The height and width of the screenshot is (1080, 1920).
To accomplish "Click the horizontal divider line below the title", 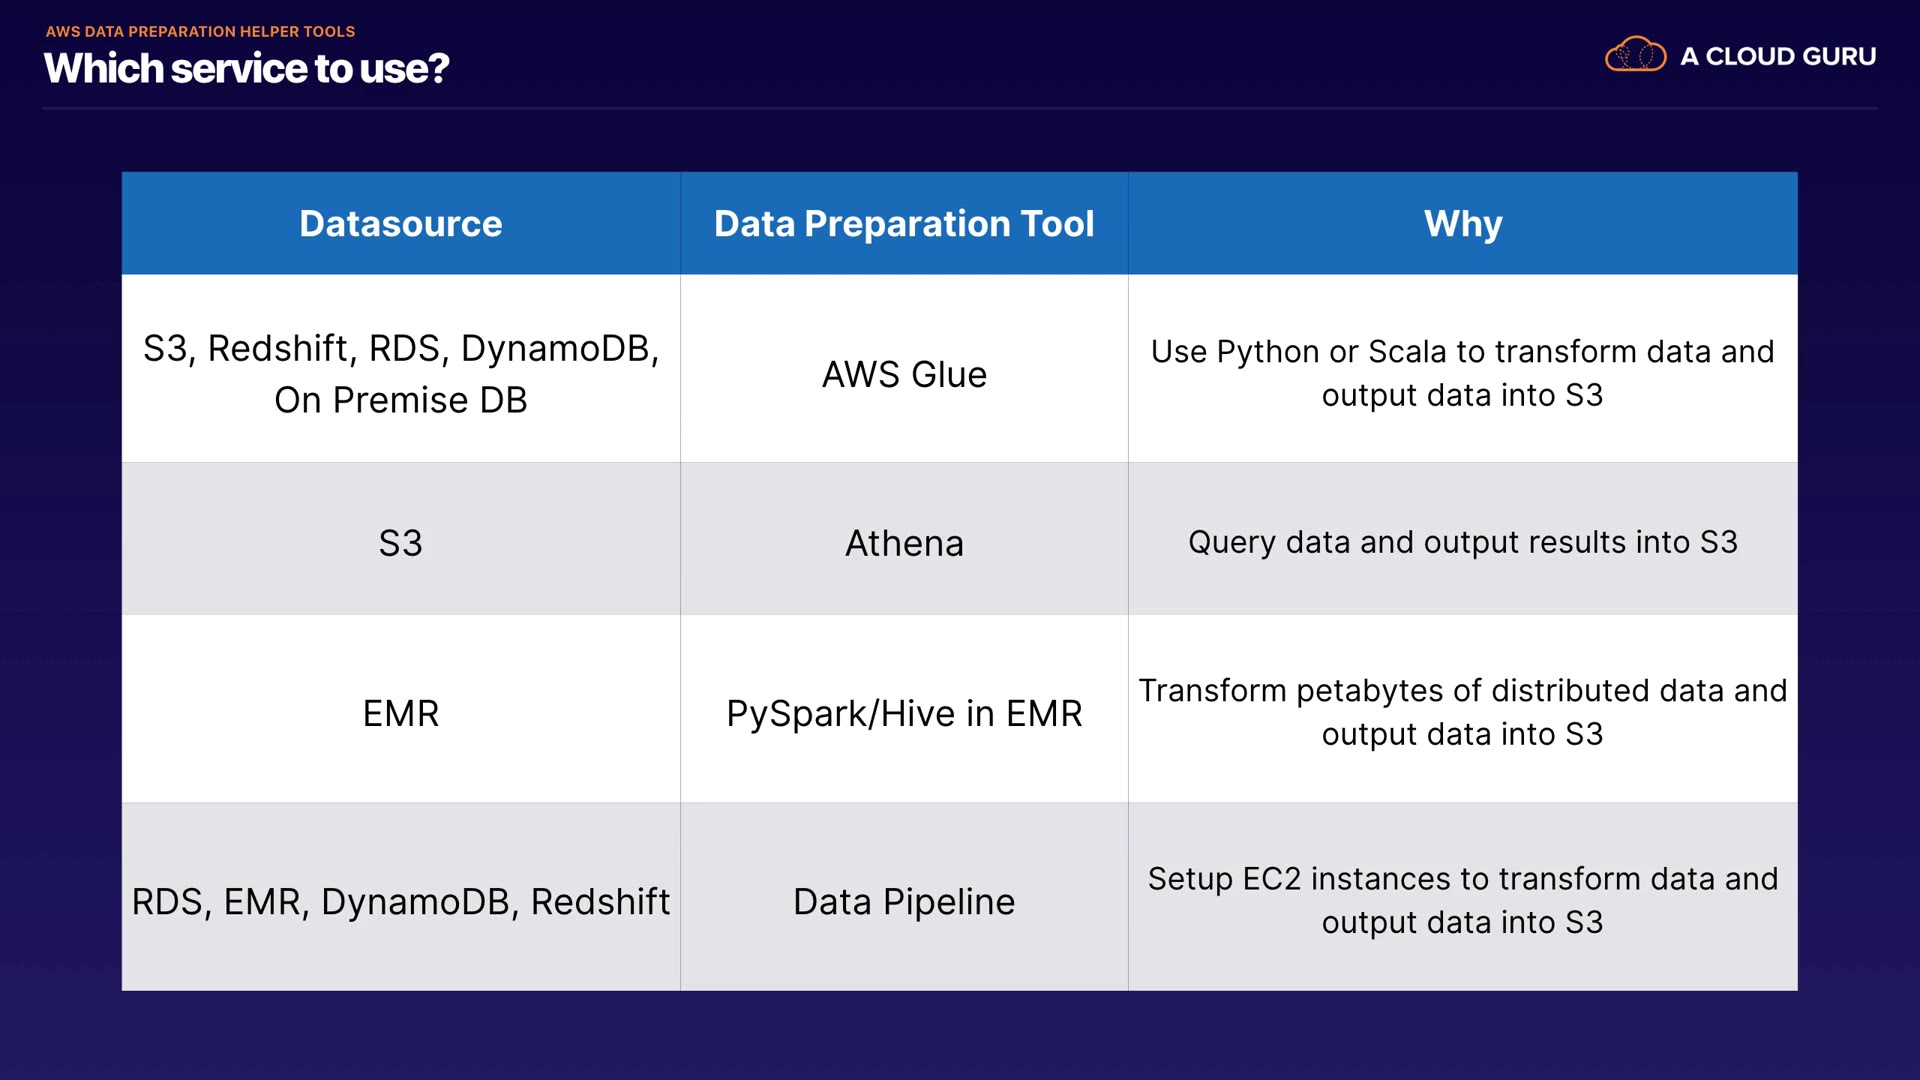I will [x=960, y=108].
